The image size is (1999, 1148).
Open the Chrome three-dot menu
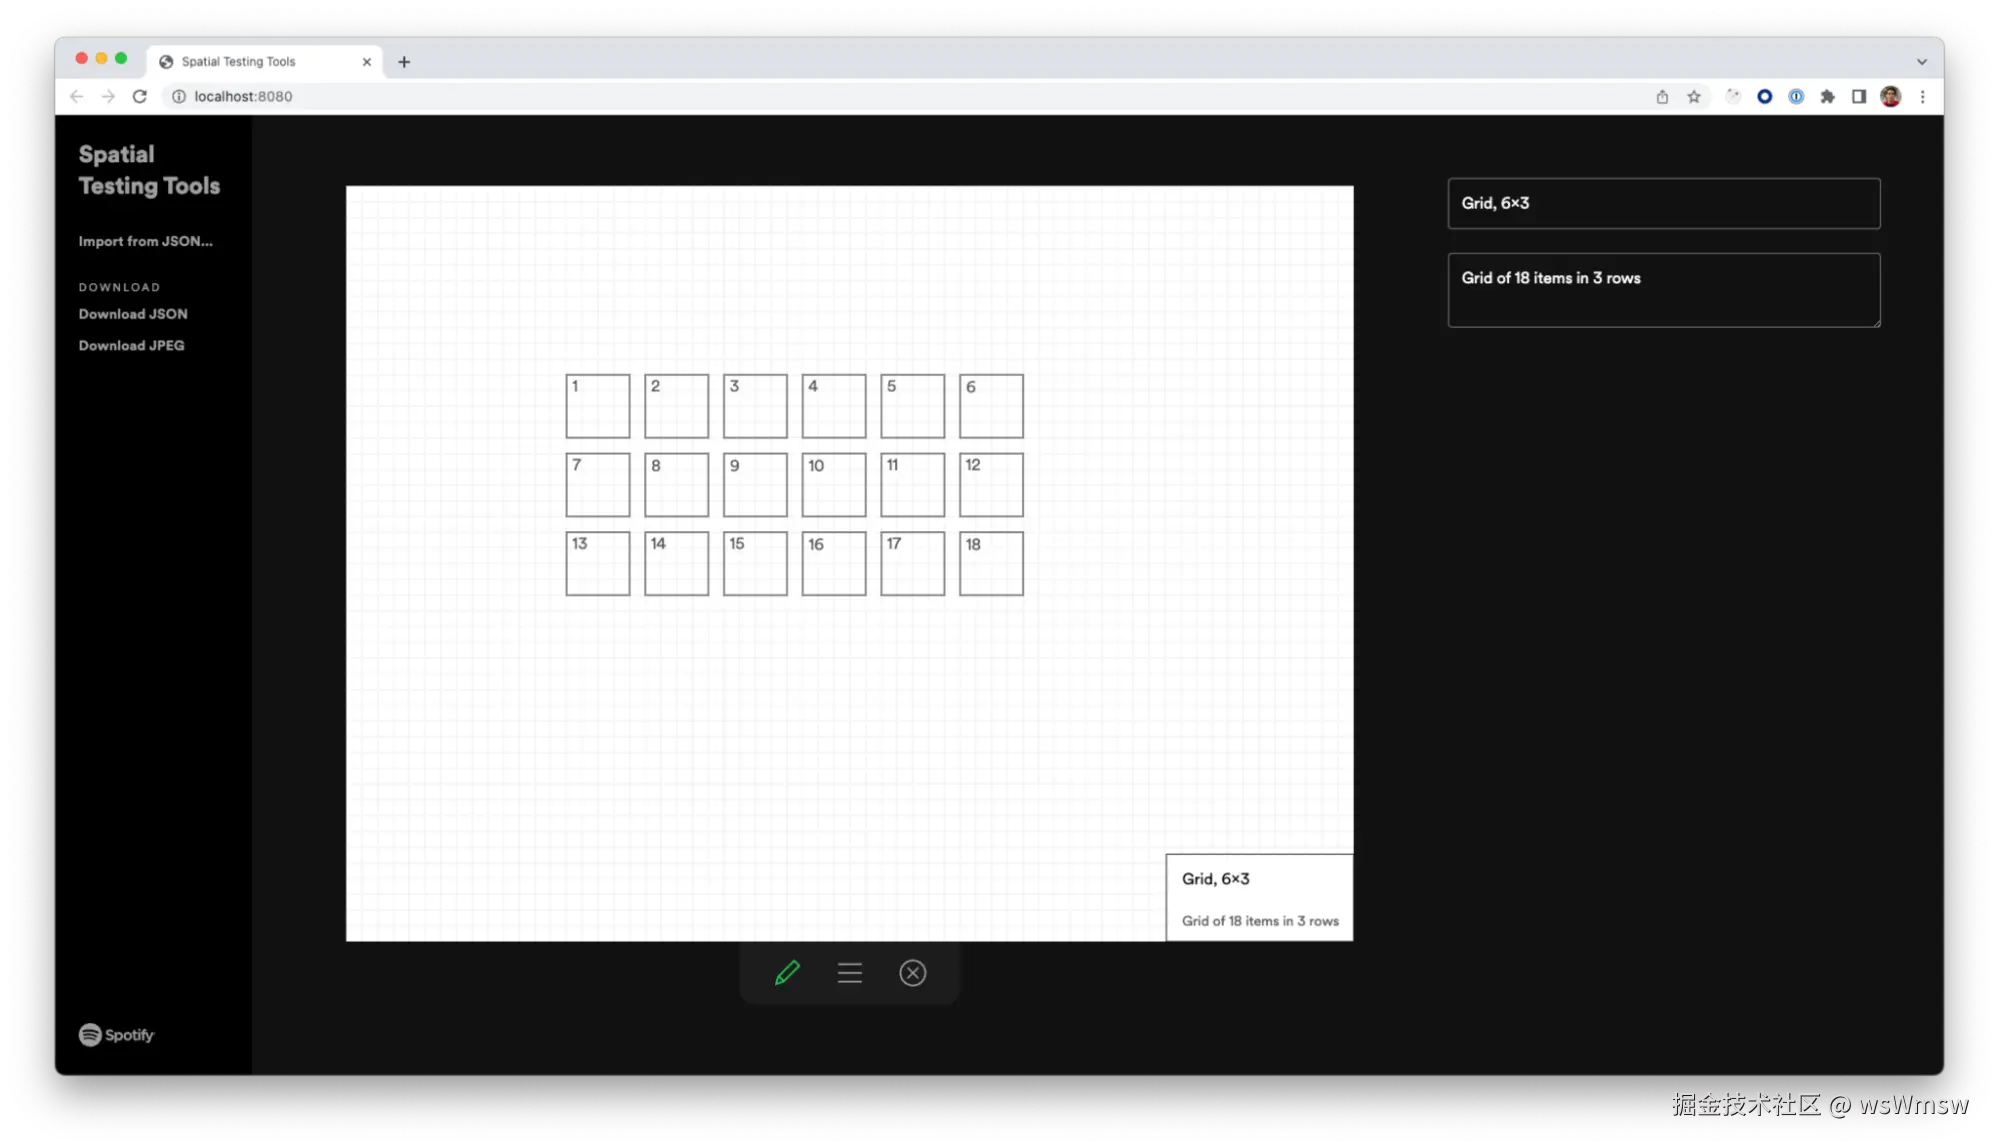tap(1922, 97)
